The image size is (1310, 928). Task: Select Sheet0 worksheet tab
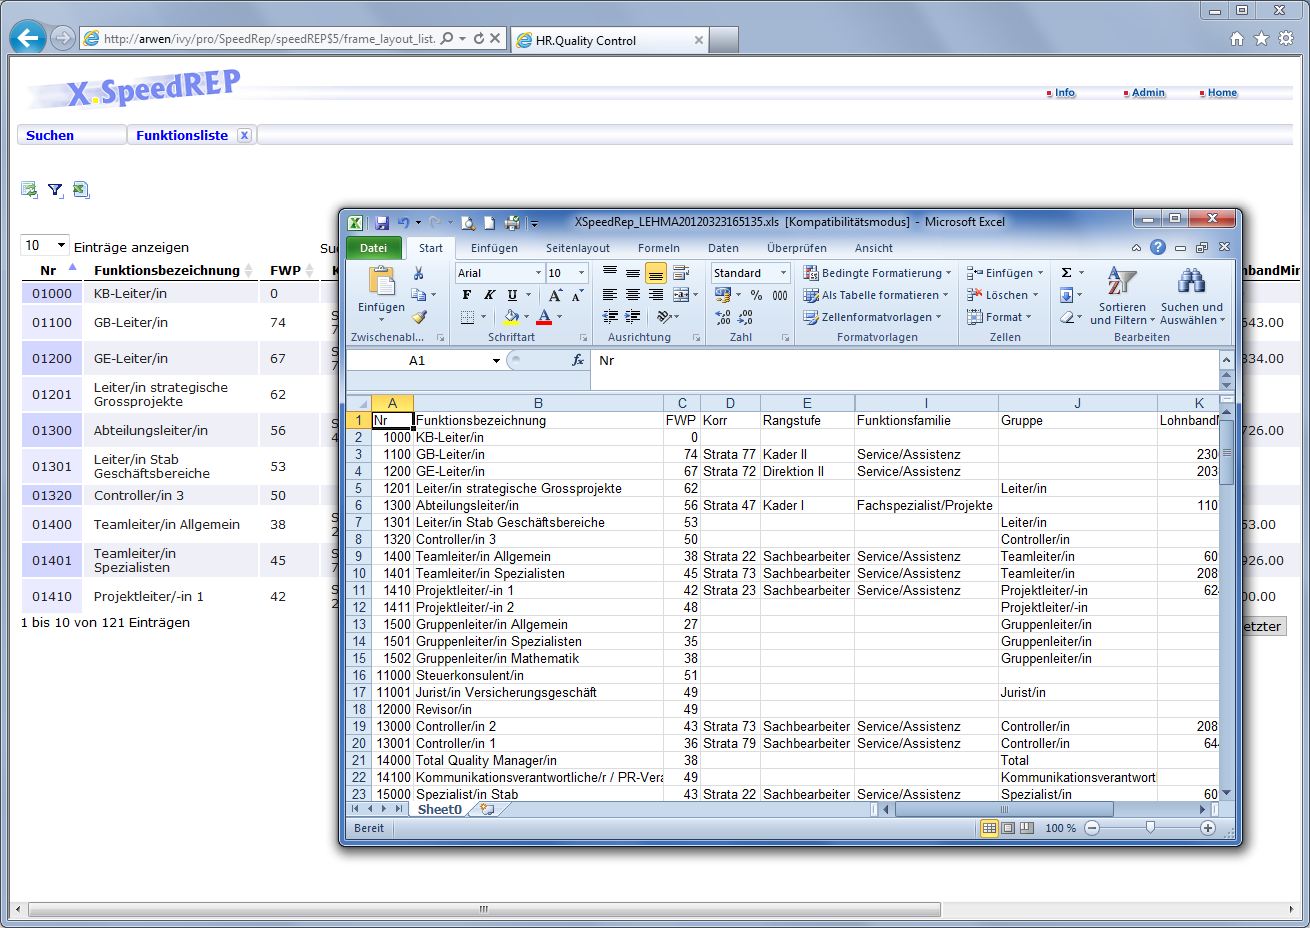click(x=439, y=809)
